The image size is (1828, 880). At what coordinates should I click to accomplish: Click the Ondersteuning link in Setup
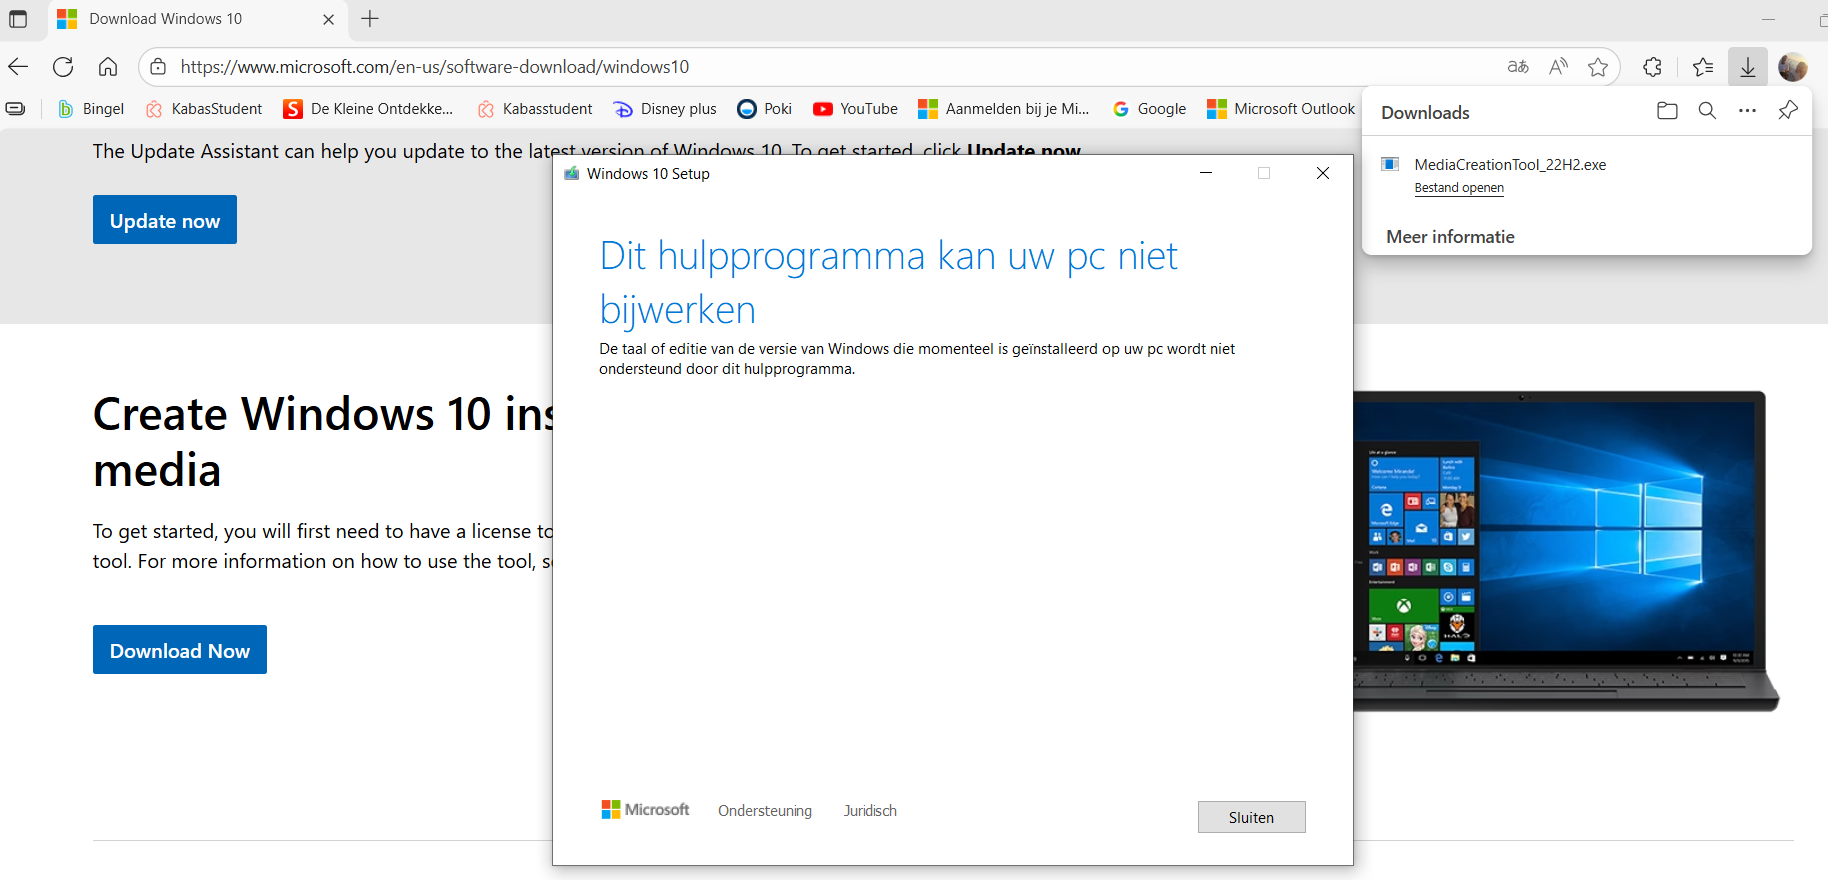pos(765,811)
